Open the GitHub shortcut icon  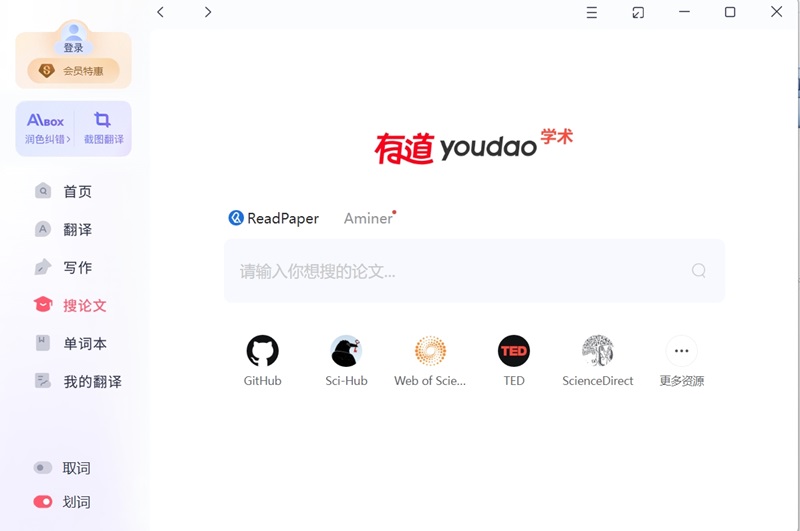click(262, 351)
